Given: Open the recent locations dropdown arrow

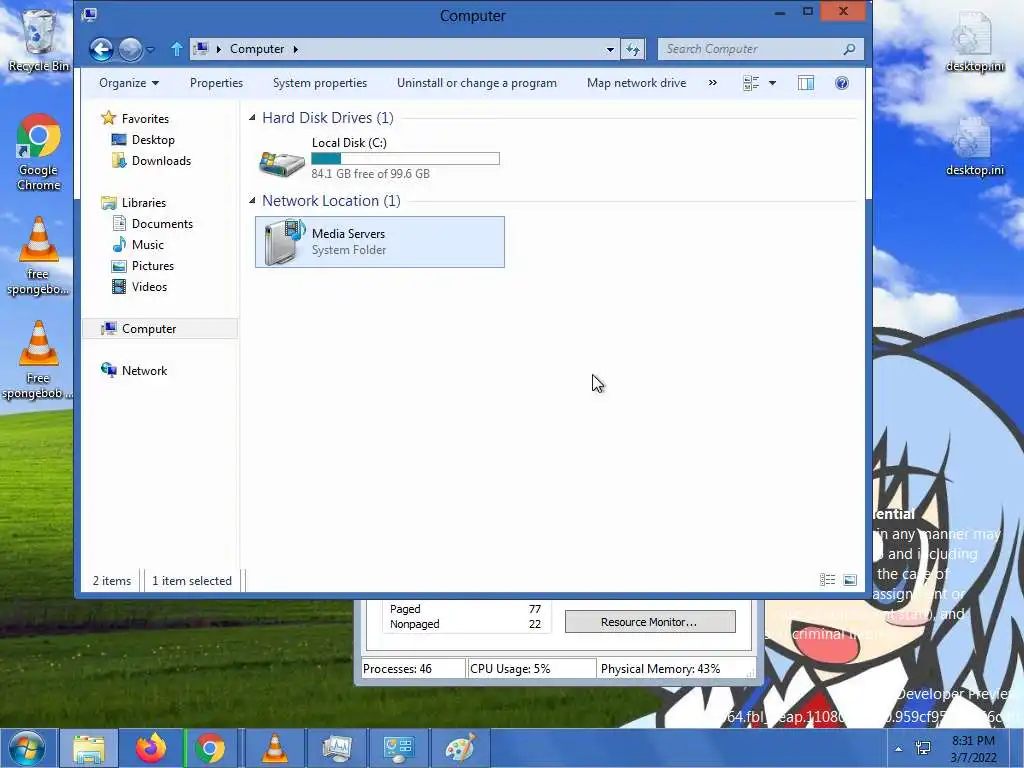Looking at the screenshot, I should (150, 50).
